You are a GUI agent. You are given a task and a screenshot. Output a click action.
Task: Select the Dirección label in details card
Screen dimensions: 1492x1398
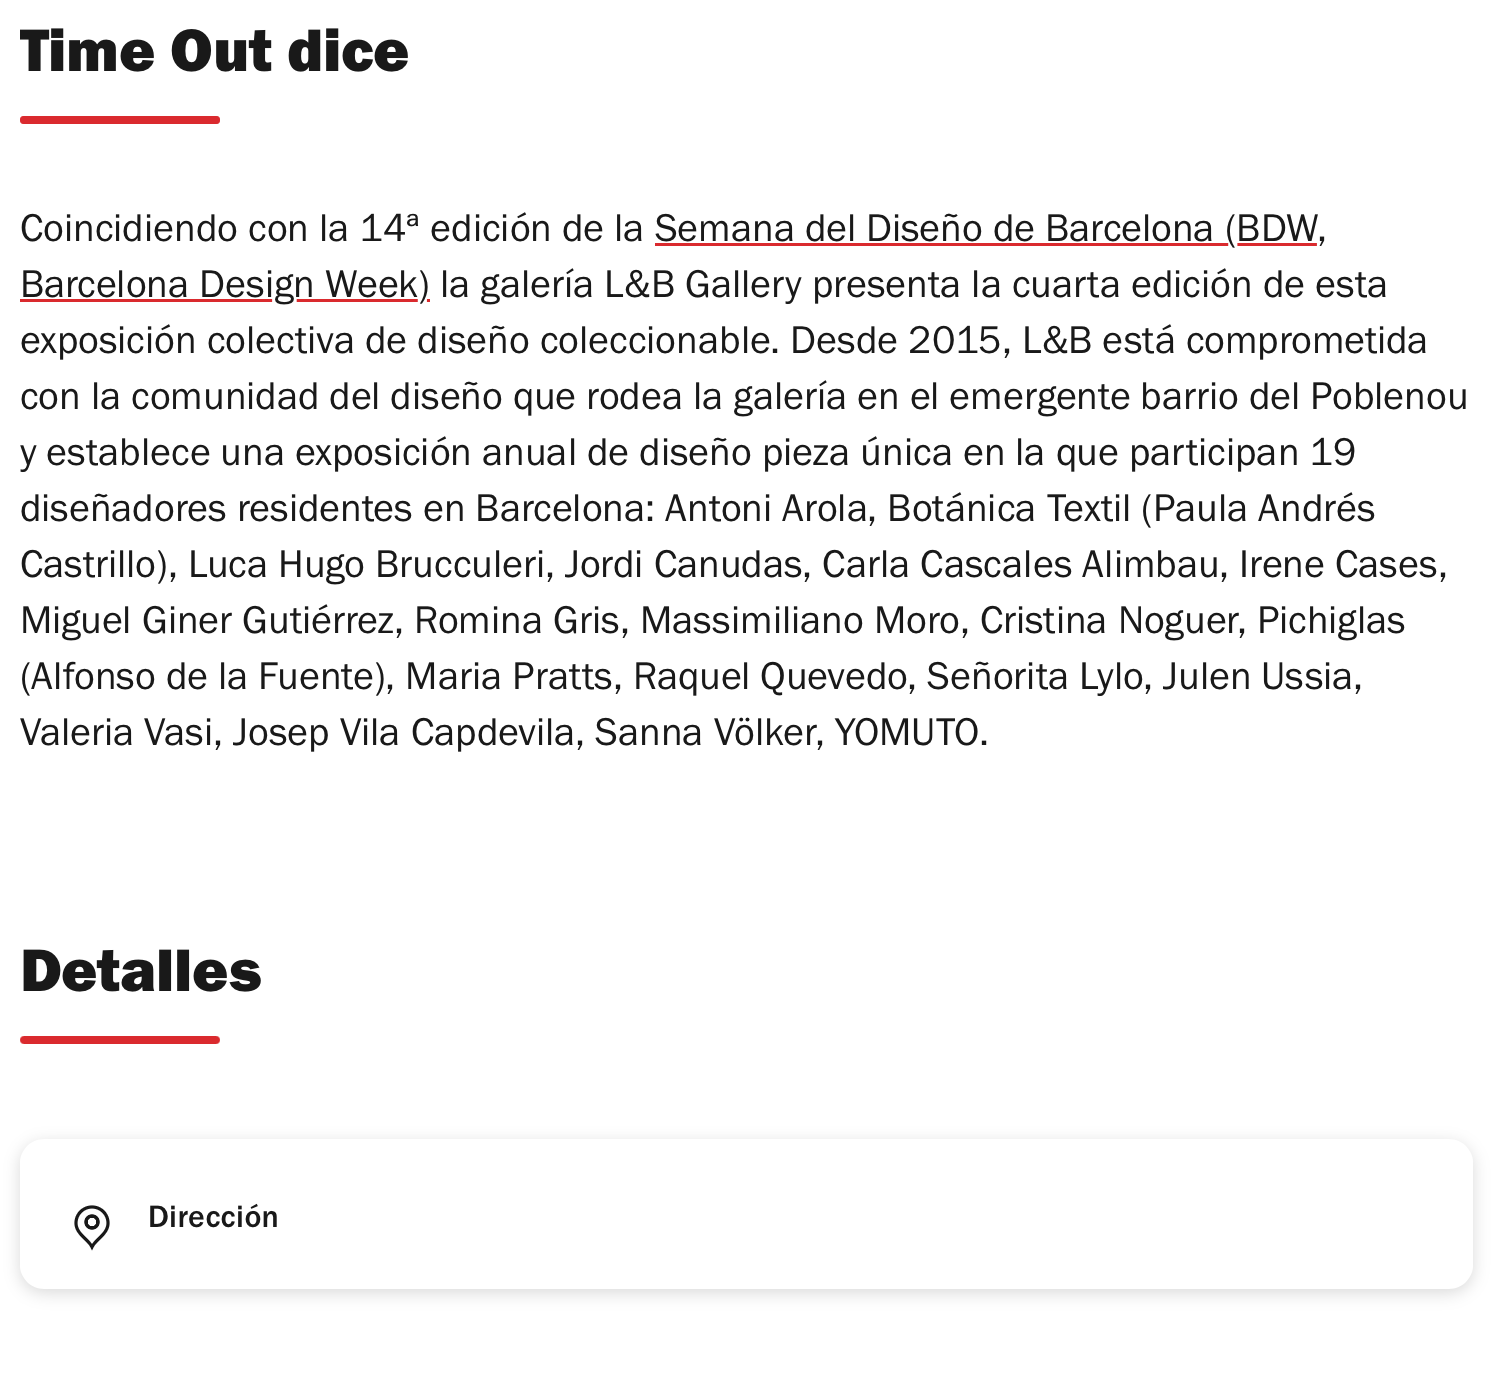(213, 1217)
